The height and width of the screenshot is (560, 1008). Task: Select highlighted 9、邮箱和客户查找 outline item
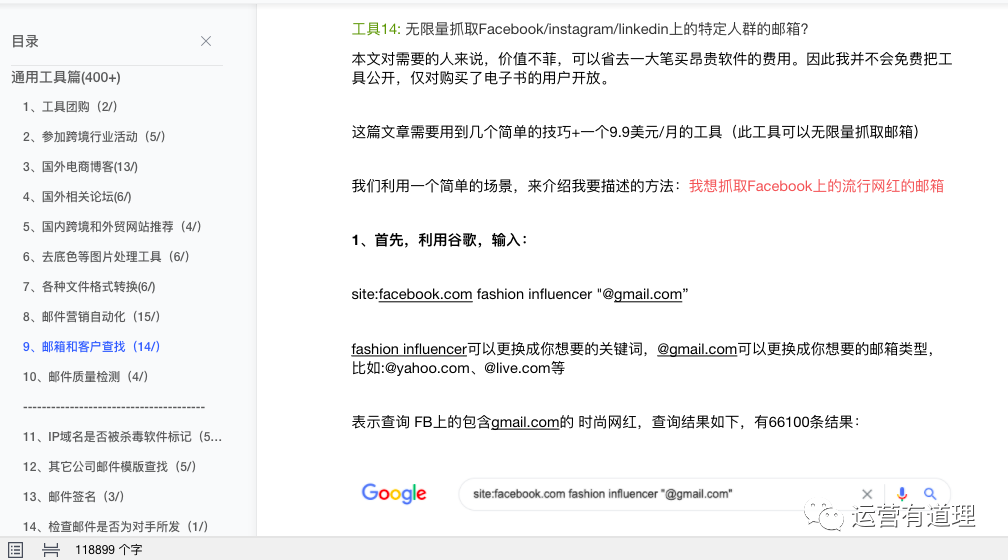point(91,347)
